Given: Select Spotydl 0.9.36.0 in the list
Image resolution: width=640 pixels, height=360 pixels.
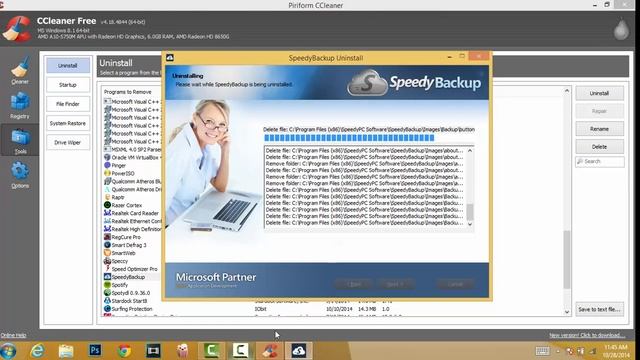Looking at the screenshot, I should 131,293.
